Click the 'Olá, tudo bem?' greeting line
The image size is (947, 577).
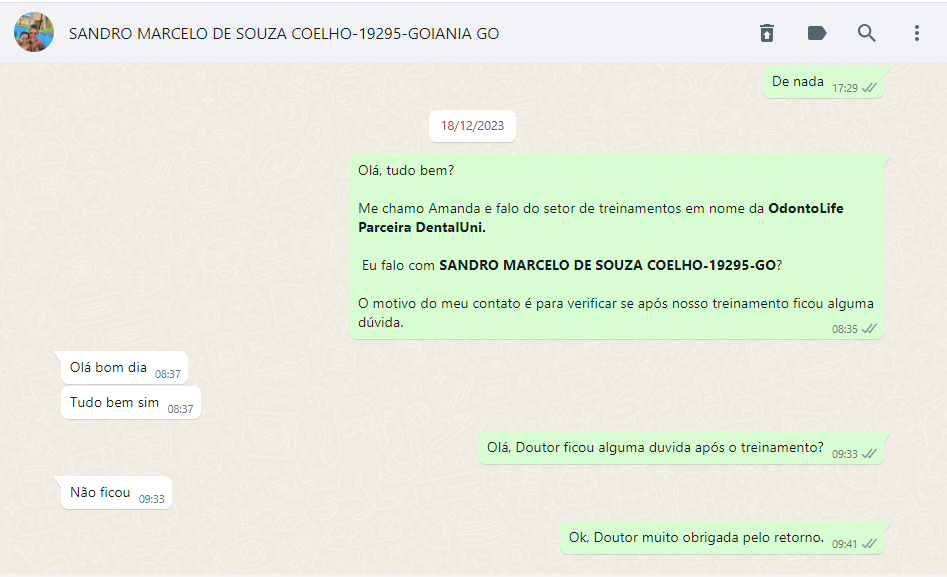point(406,170)
